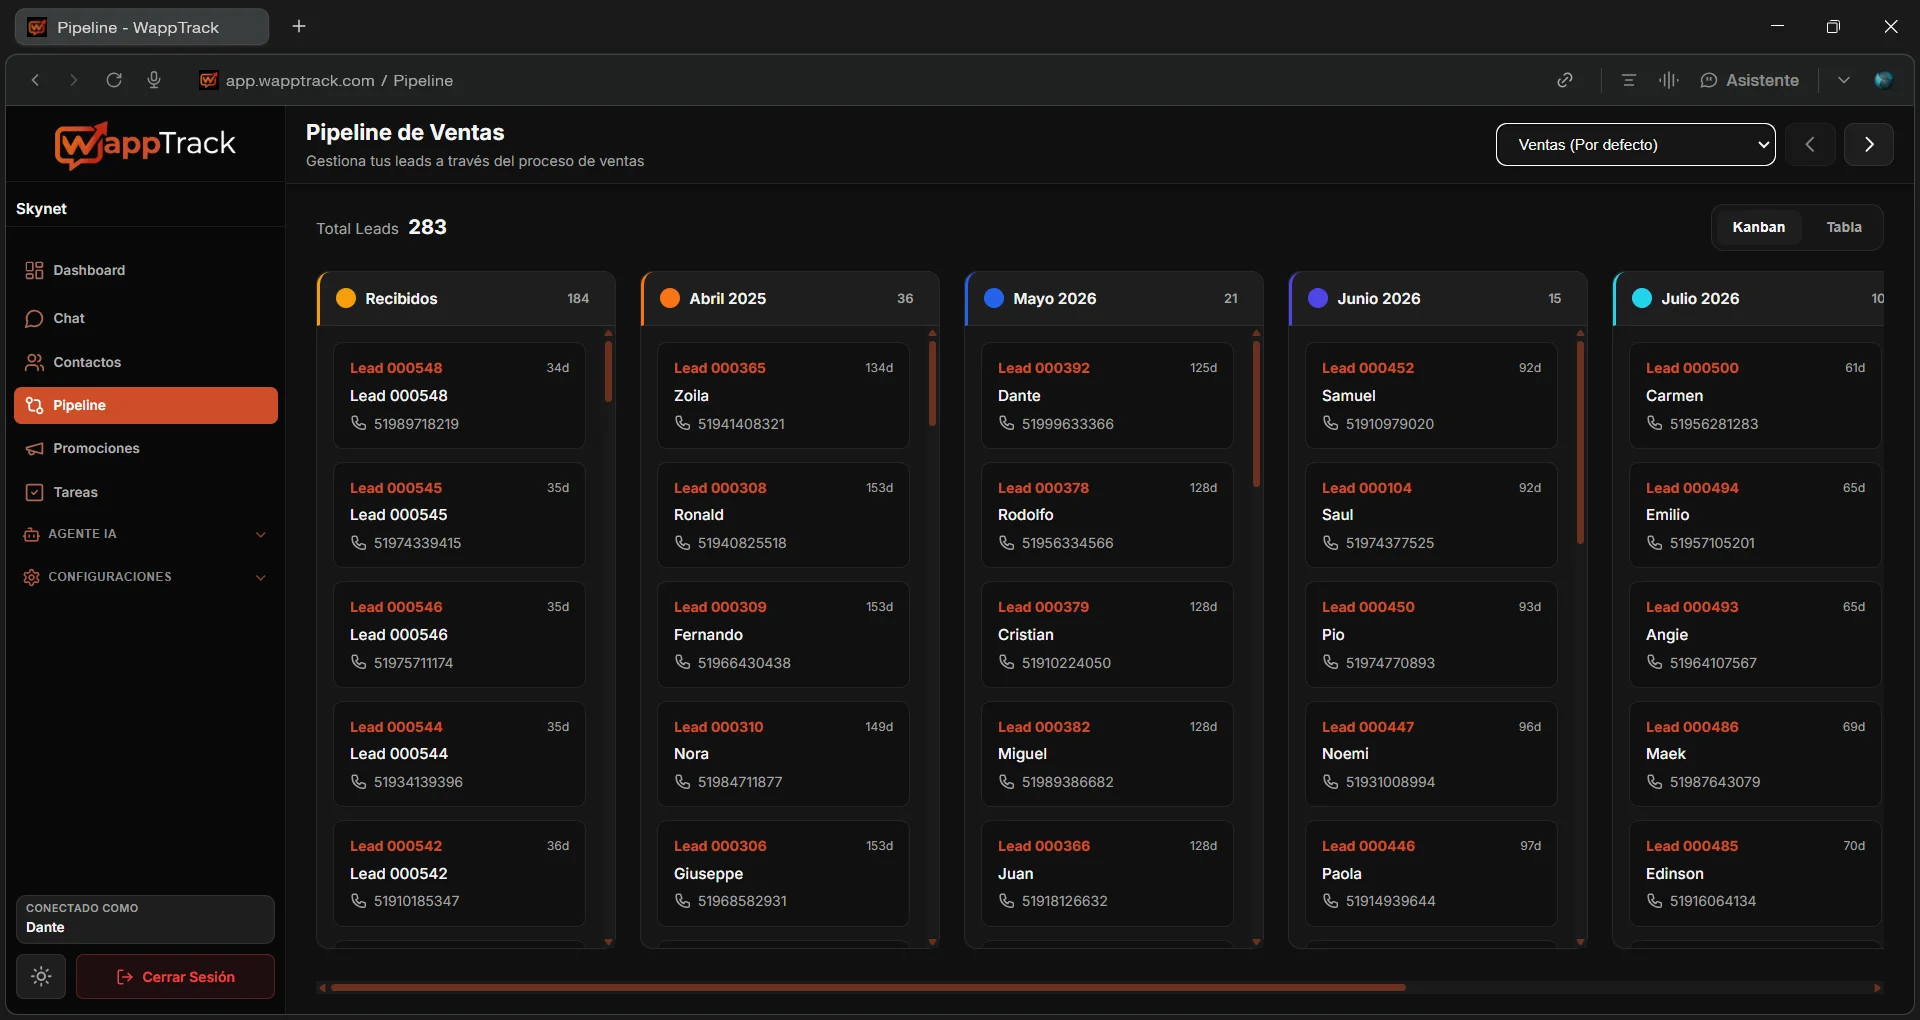Open the Ventas (Por defecto) pipeline dropdown

point(1635,144)
